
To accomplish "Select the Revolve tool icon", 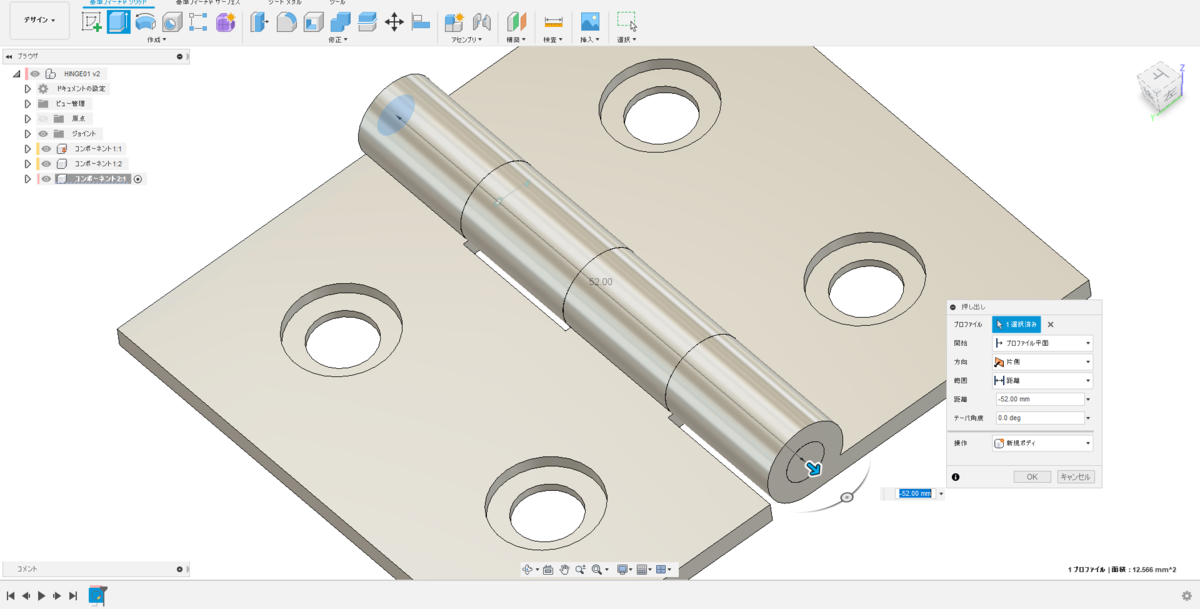I will point(146,22).
